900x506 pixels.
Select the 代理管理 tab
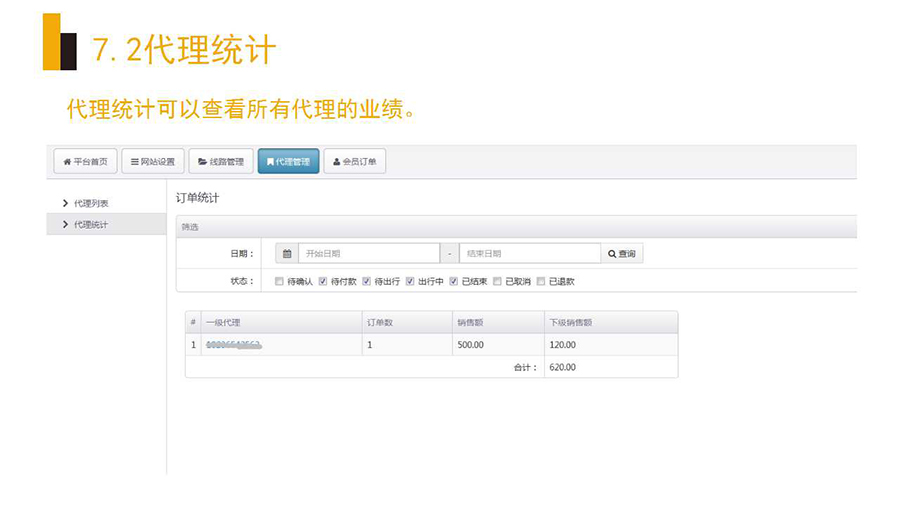coord(288,161)
